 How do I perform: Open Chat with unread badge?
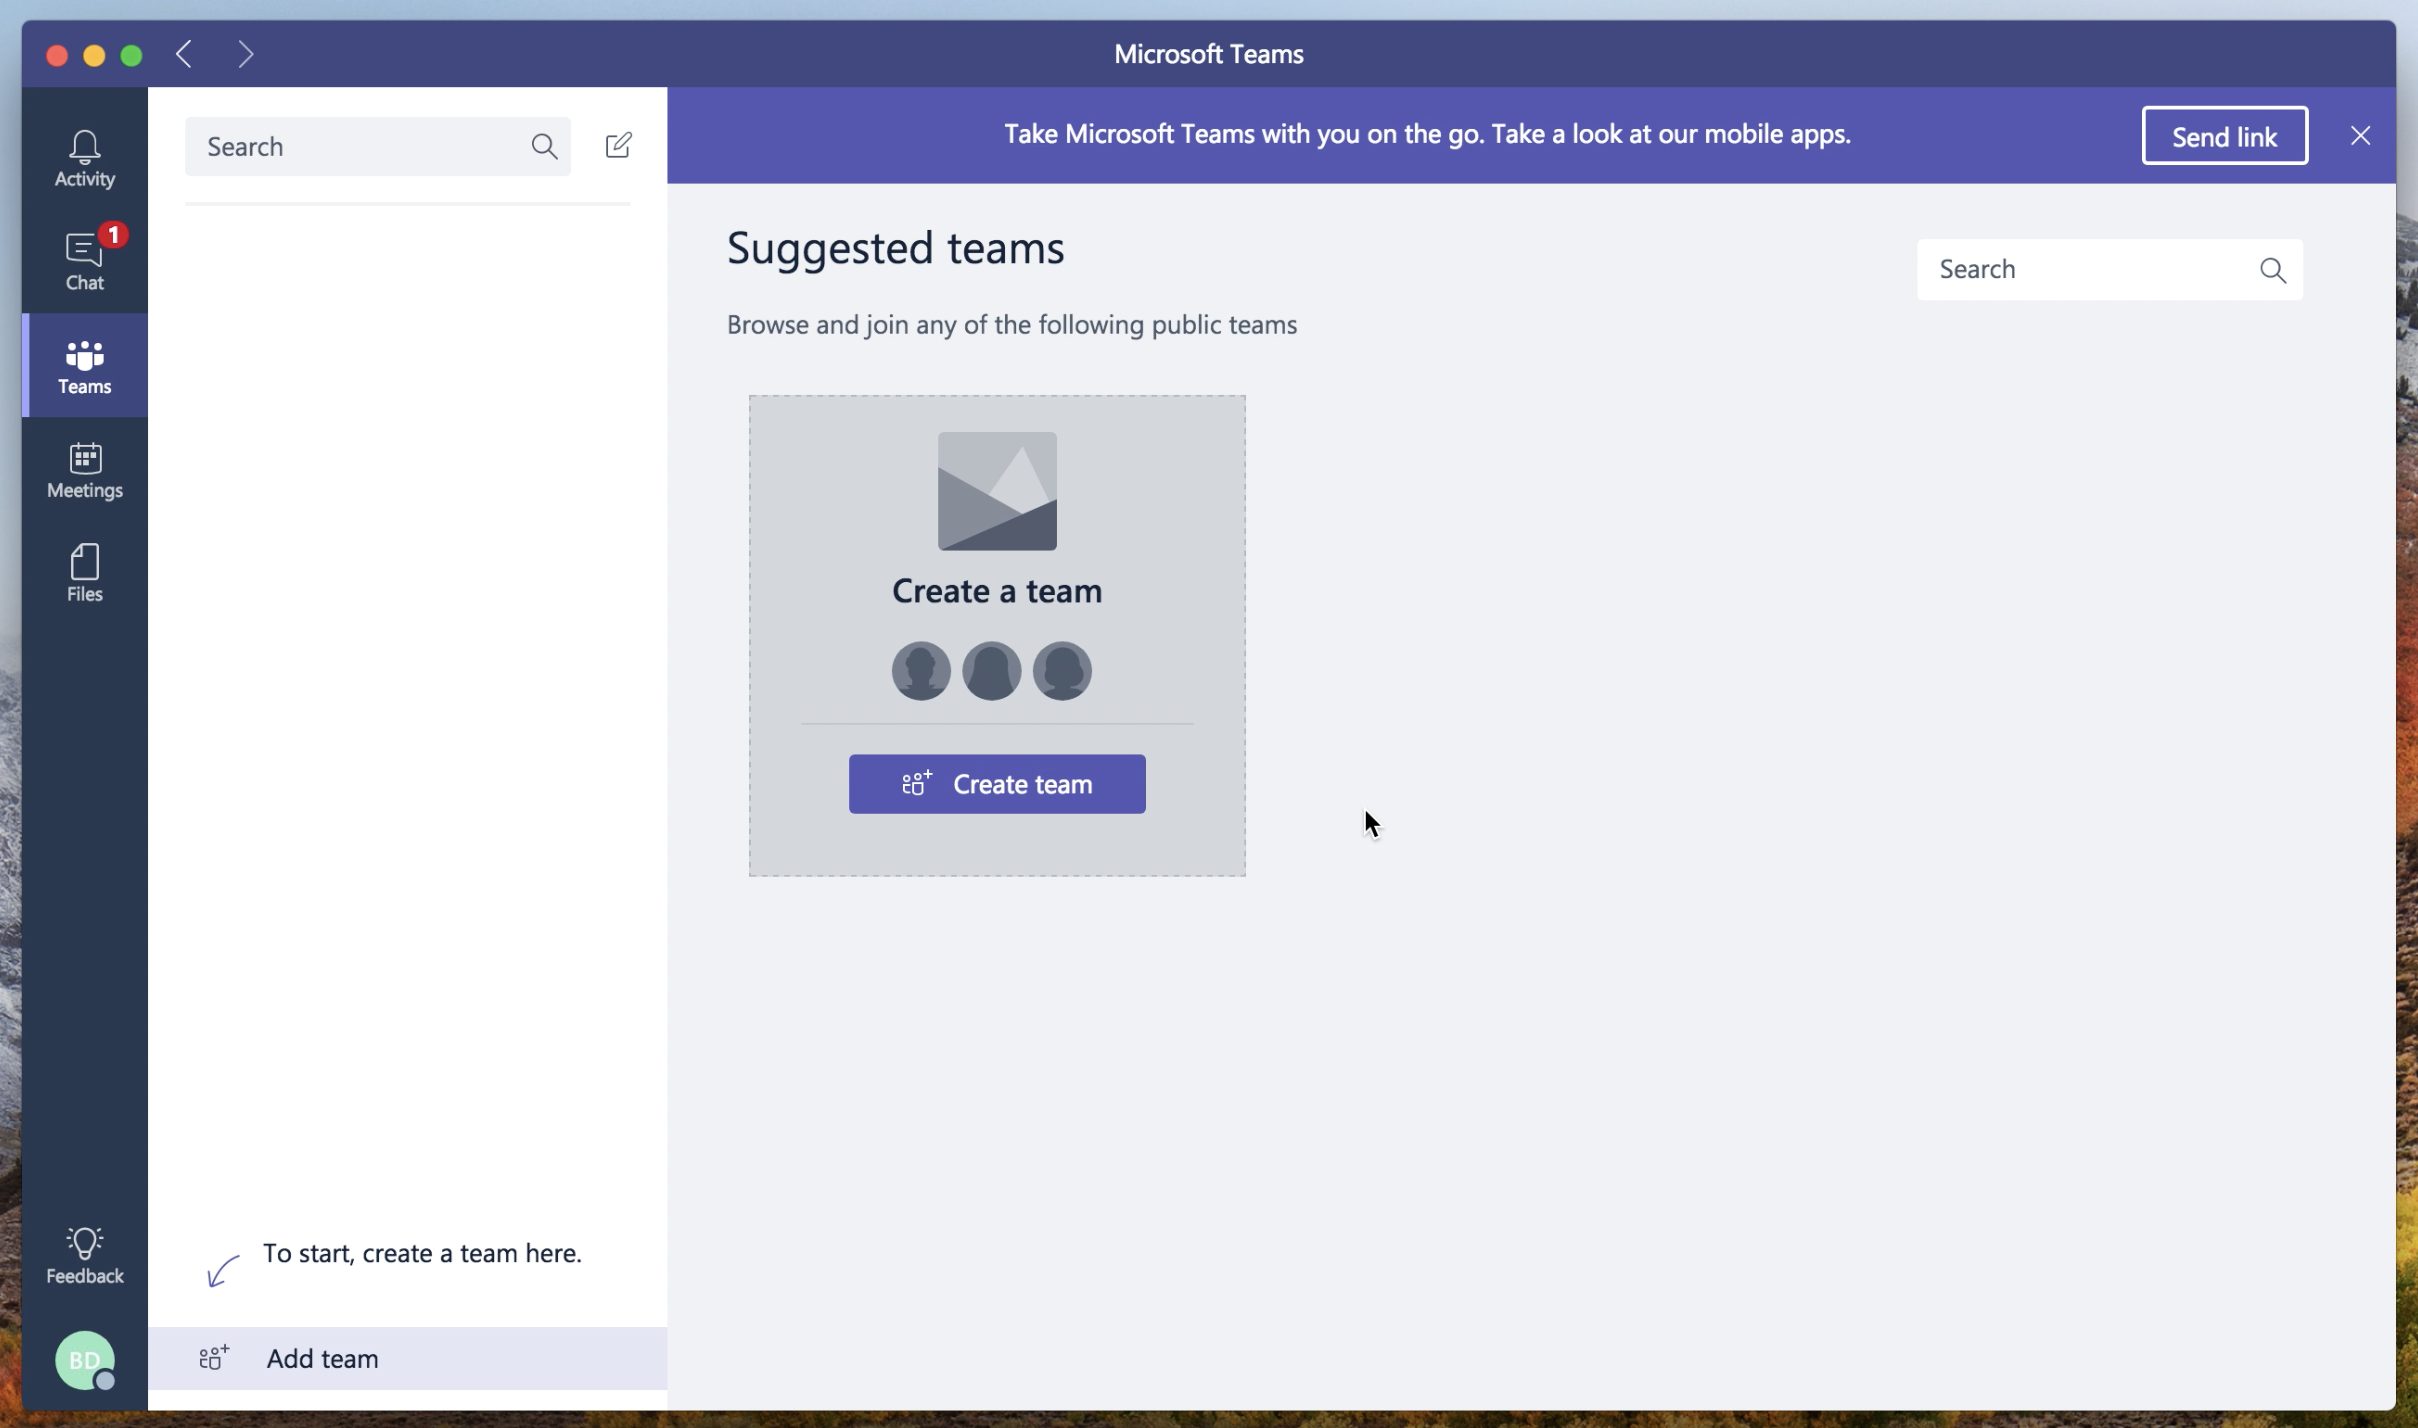point(84,260)
